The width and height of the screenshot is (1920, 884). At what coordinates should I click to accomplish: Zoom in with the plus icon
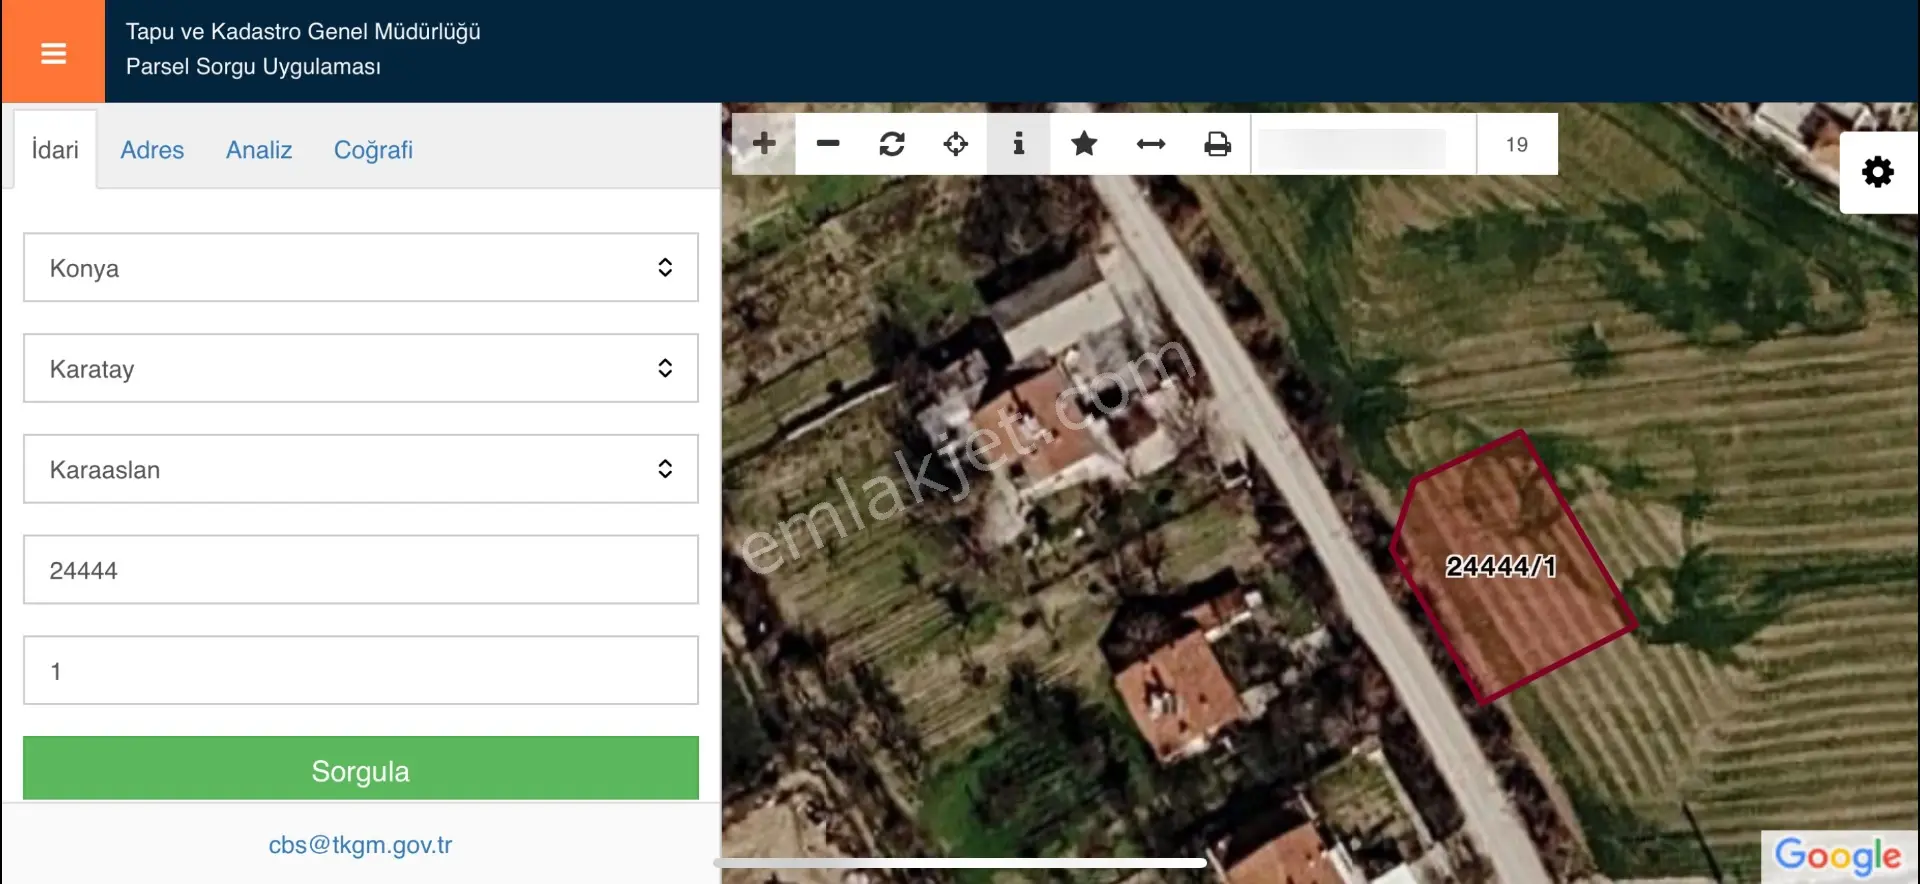pyautogui.click(x=764, y=144)
